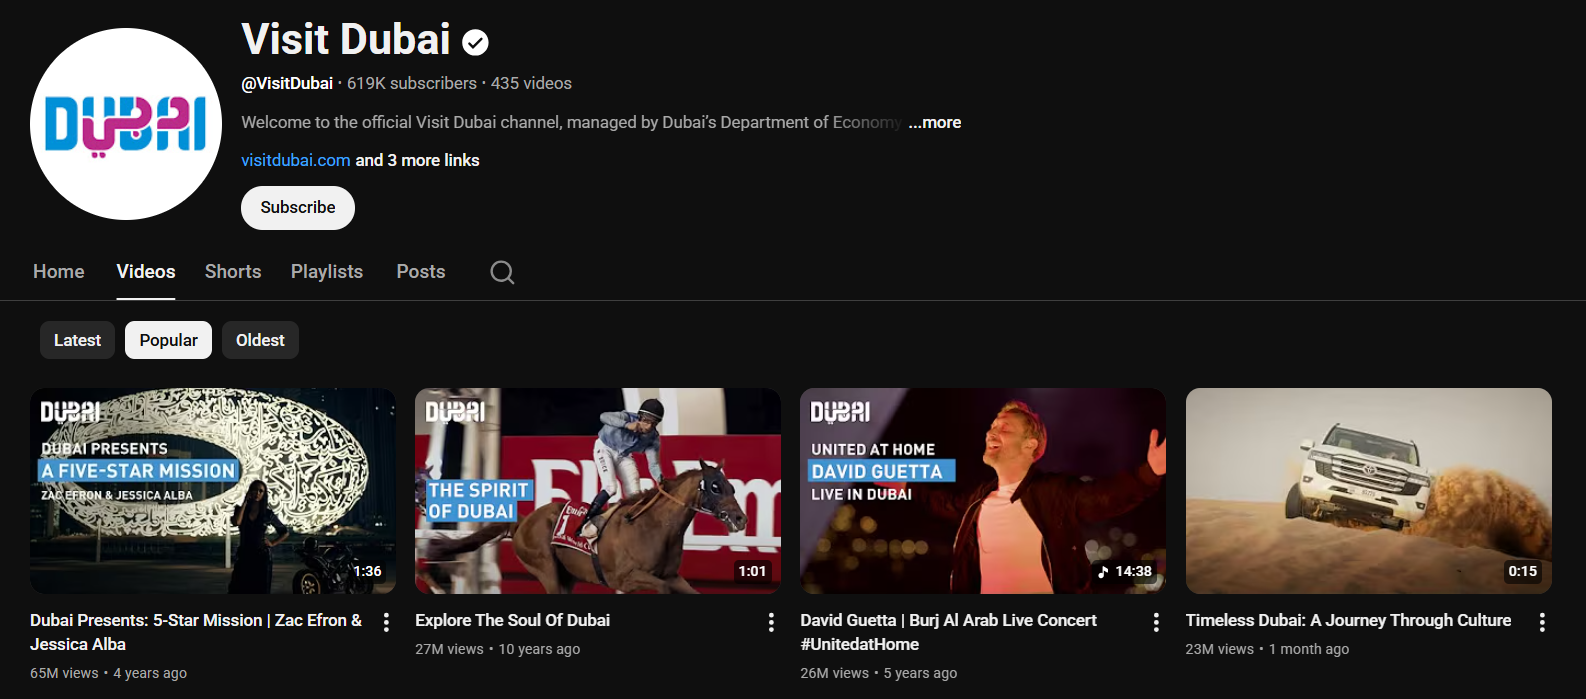Open options menu for 5-Star Mission video
The width and height of the screenshot is (1586, 699).
click(x=386, y=622)
